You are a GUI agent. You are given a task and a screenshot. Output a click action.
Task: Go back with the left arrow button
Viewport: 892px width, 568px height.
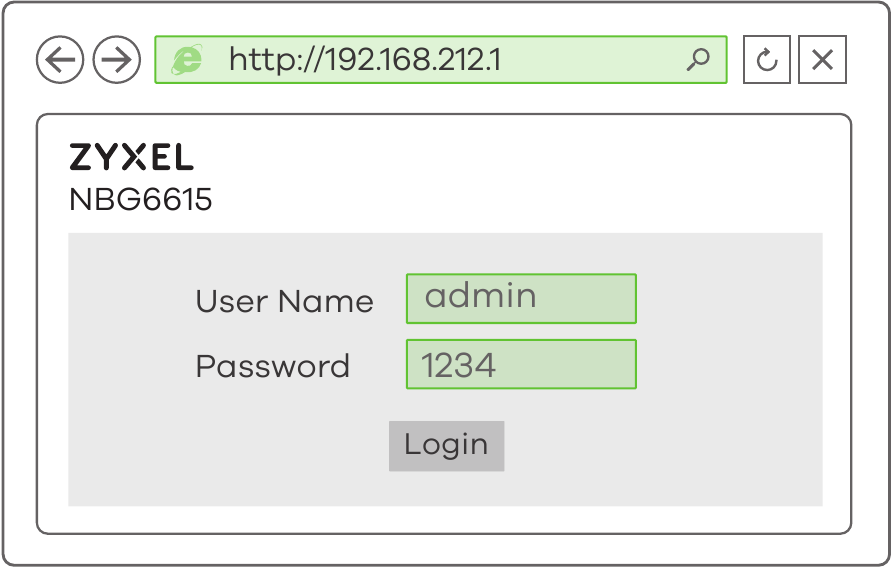pyautogui.click(x=60, y=60)
